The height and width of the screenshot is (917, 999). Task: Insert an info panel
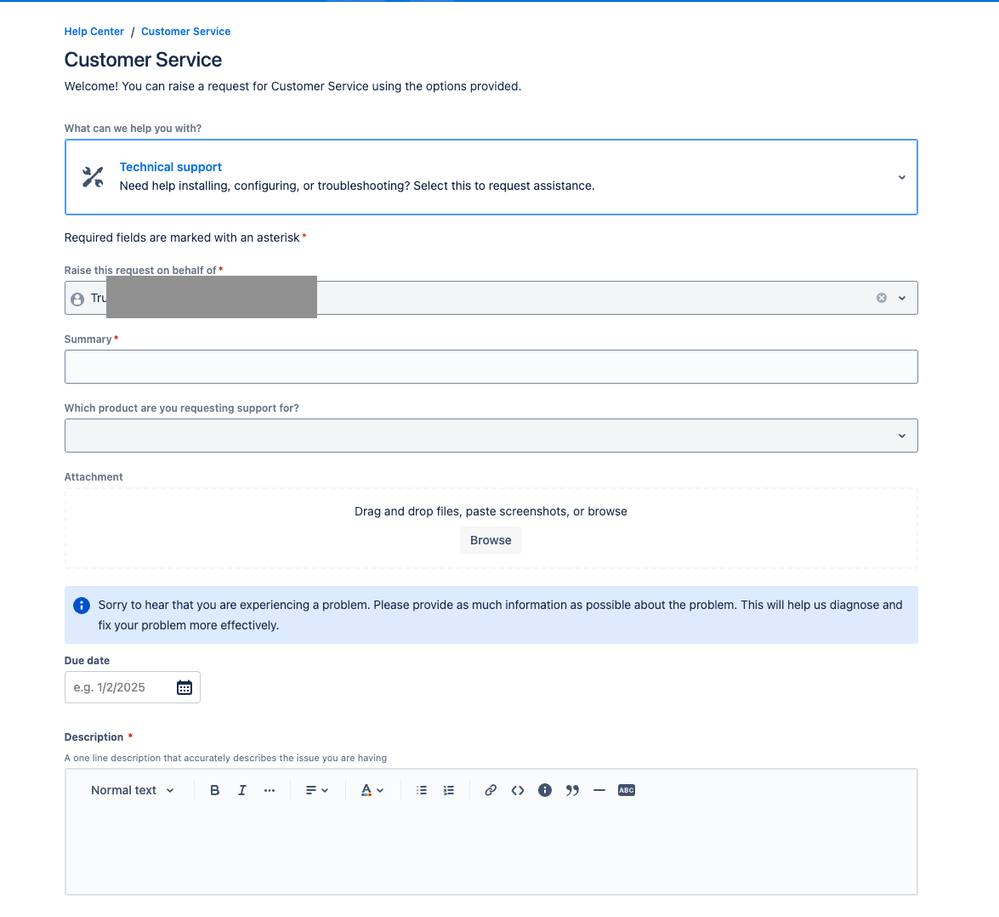pyautogui.click(x=545, y=790)
